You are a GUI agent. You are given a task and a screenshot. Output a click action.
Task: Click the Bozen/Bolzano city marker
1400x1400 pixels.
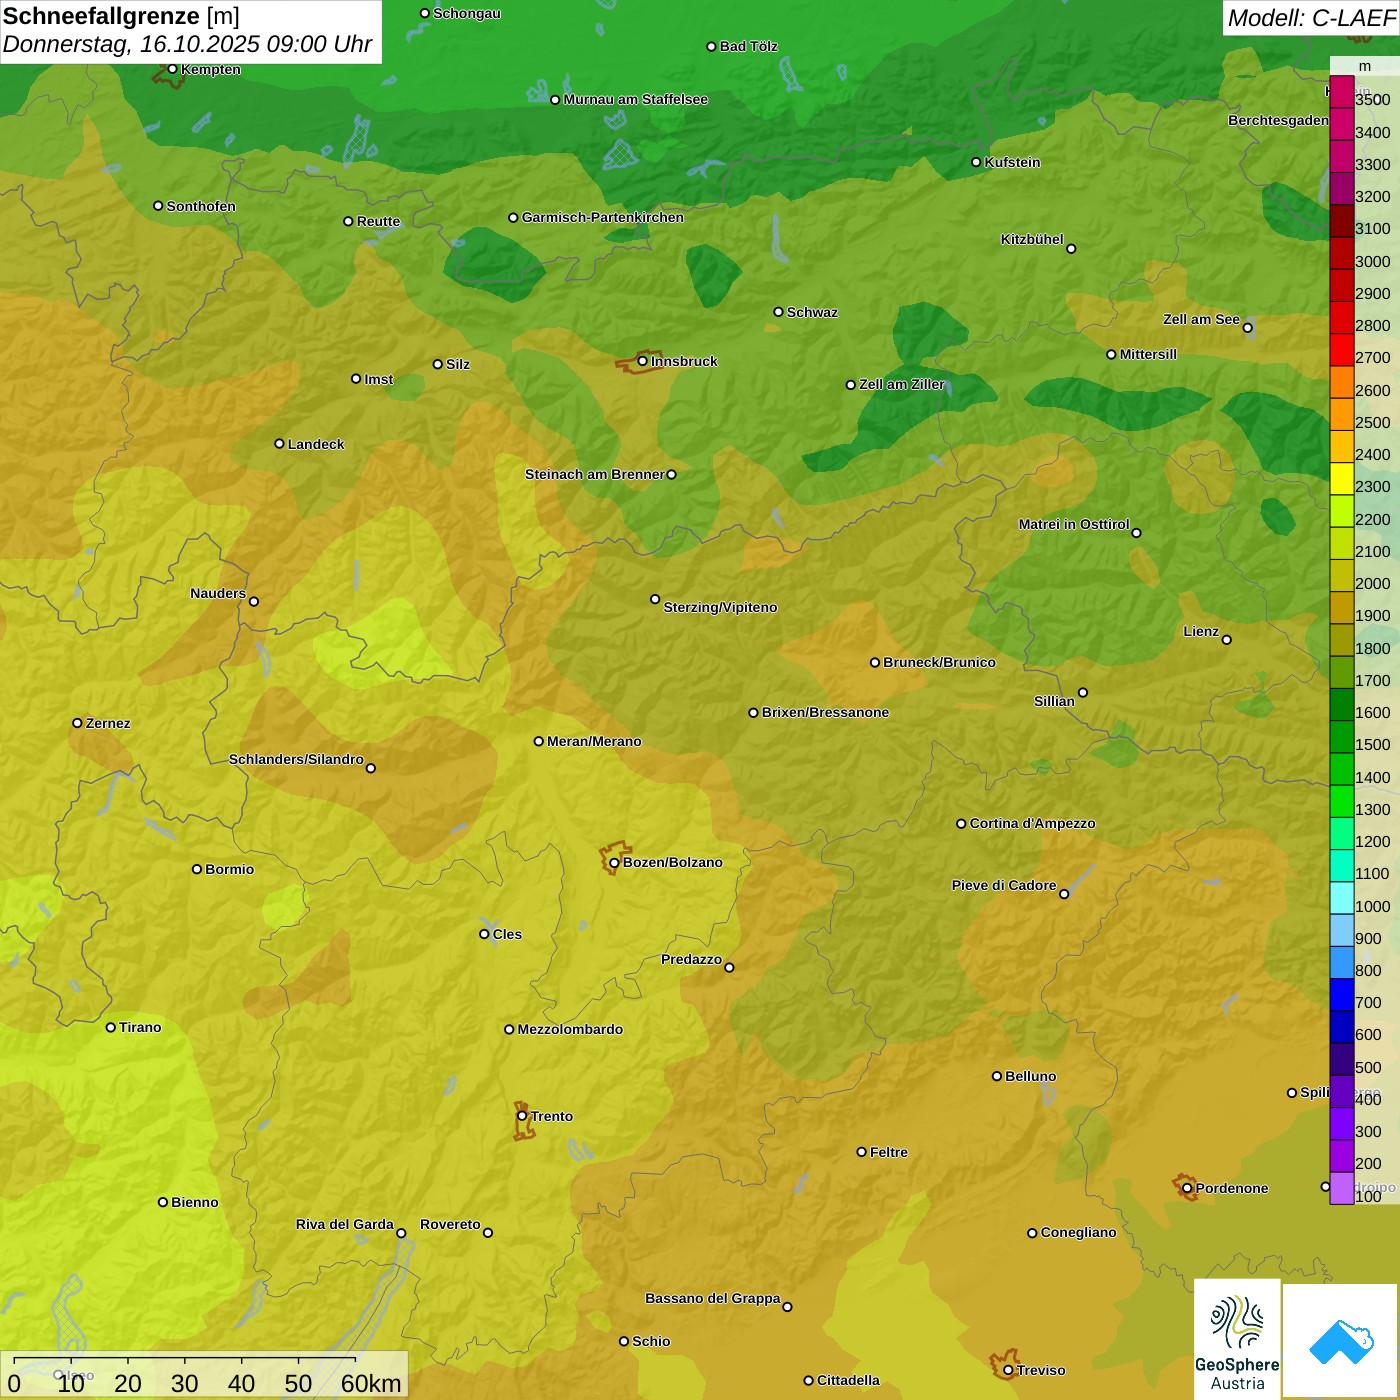click(614, 862)
